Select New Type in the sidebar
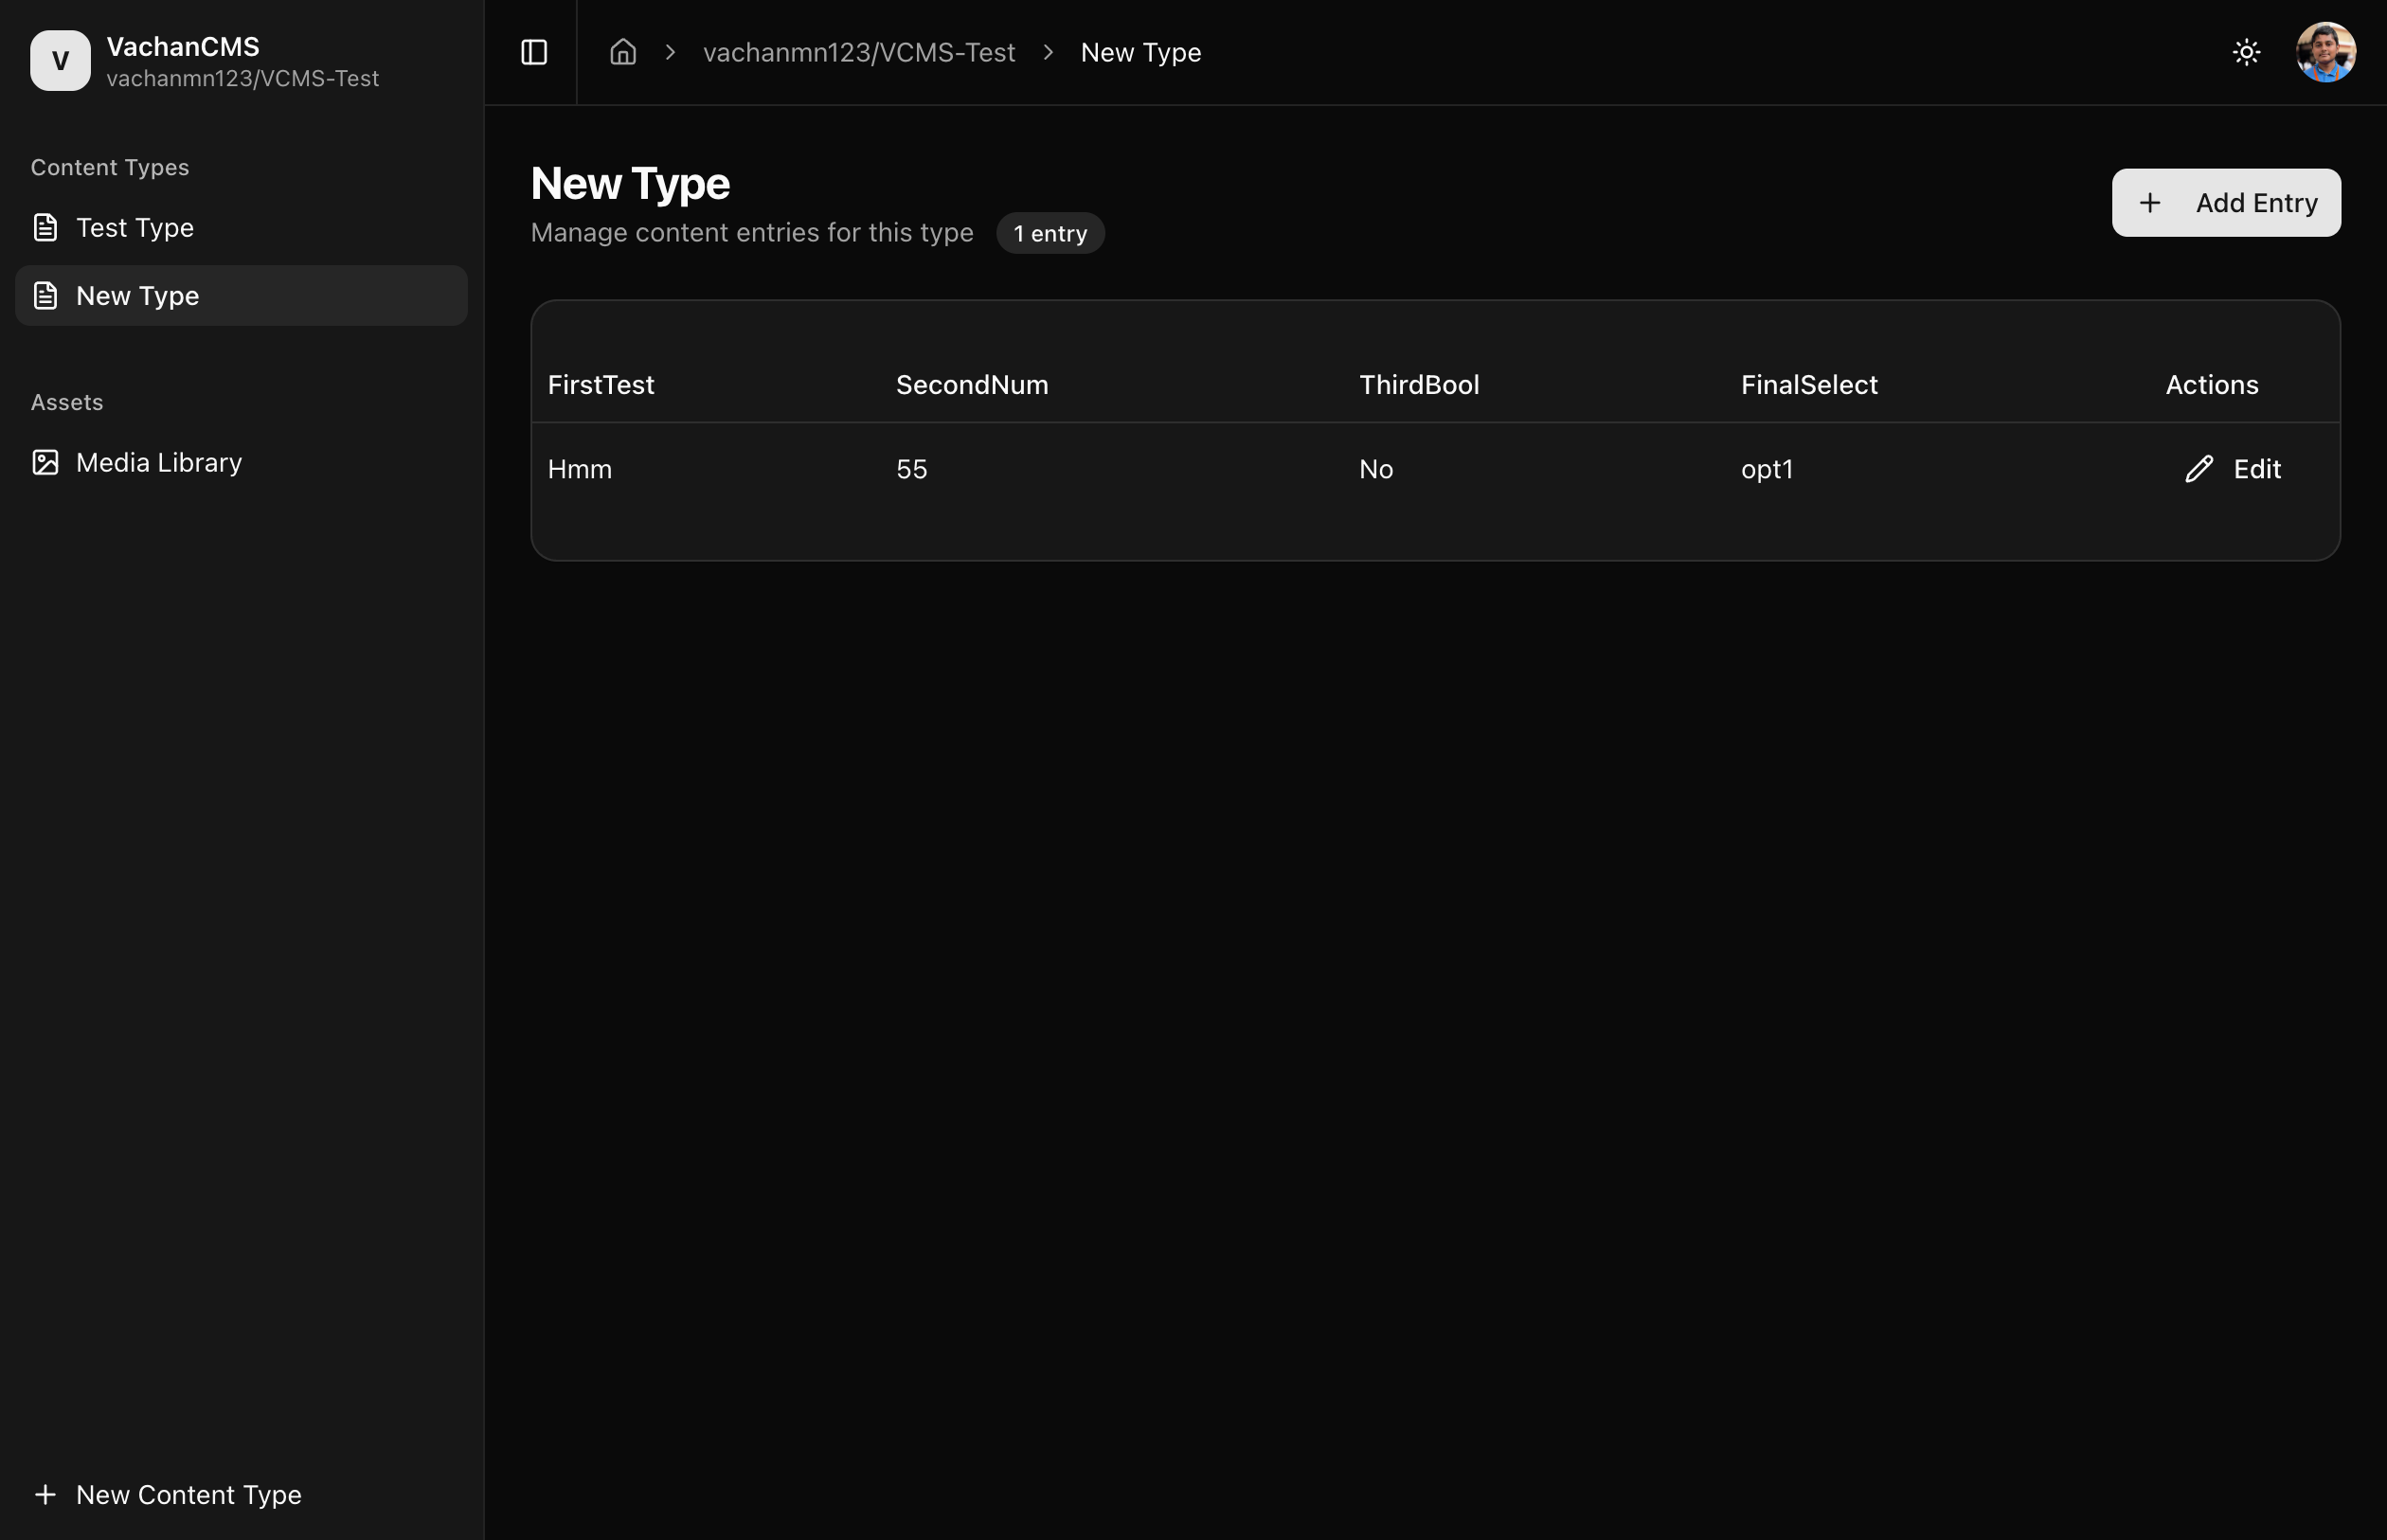 pos(138,296)
